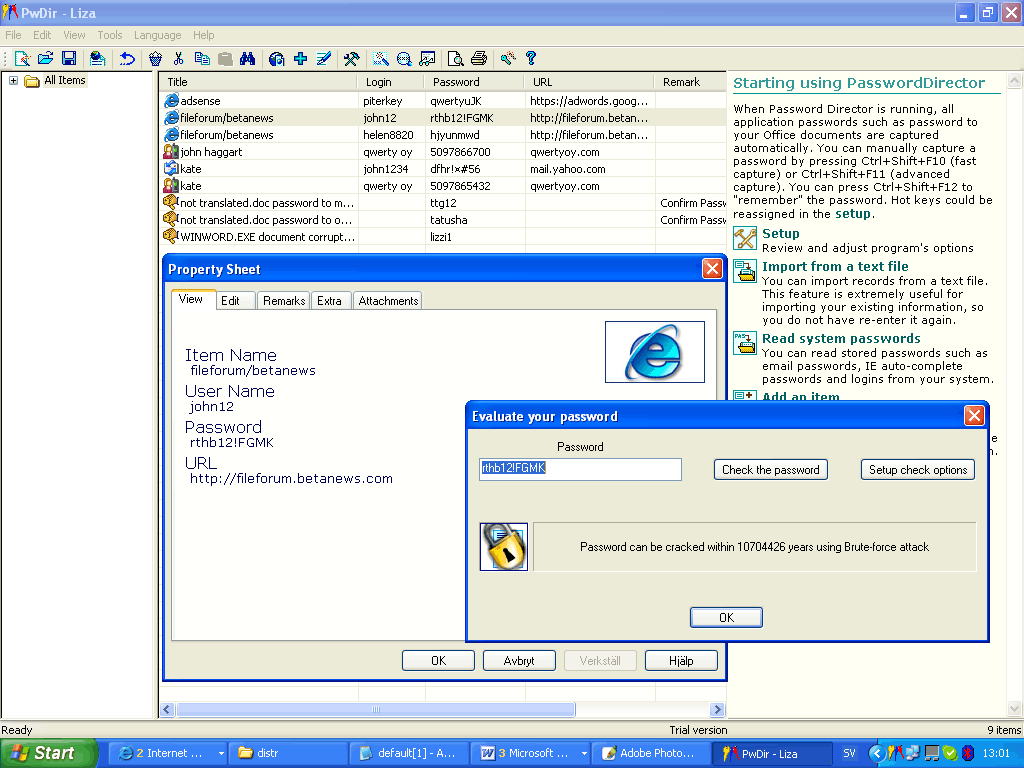Screen dimensions: 1024x768
Task: Sort list by the Password column header
Action: tap(474, 82)
